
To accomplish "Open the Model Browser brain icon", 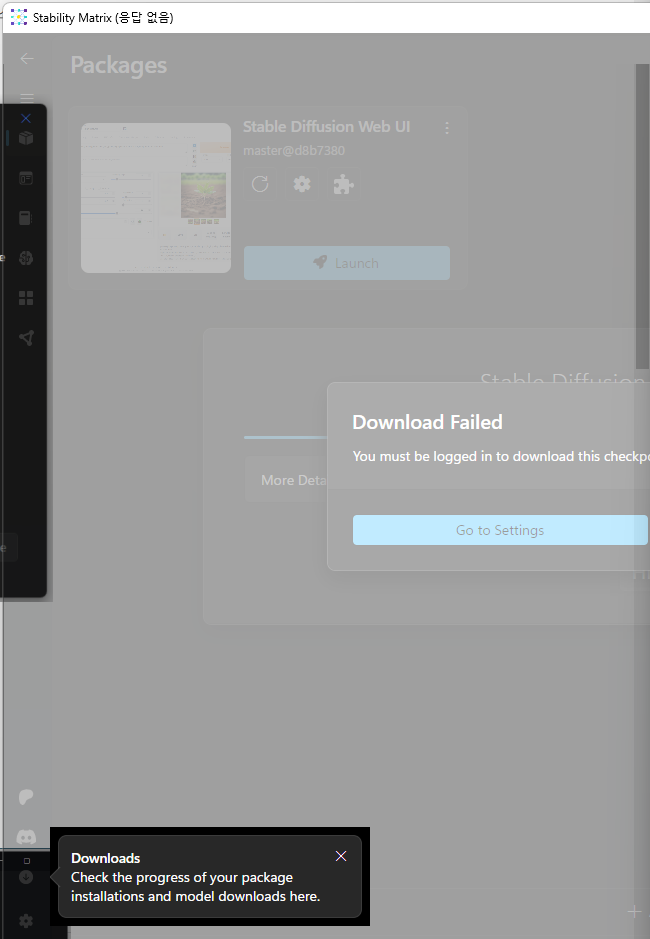I will click(26, 258).
